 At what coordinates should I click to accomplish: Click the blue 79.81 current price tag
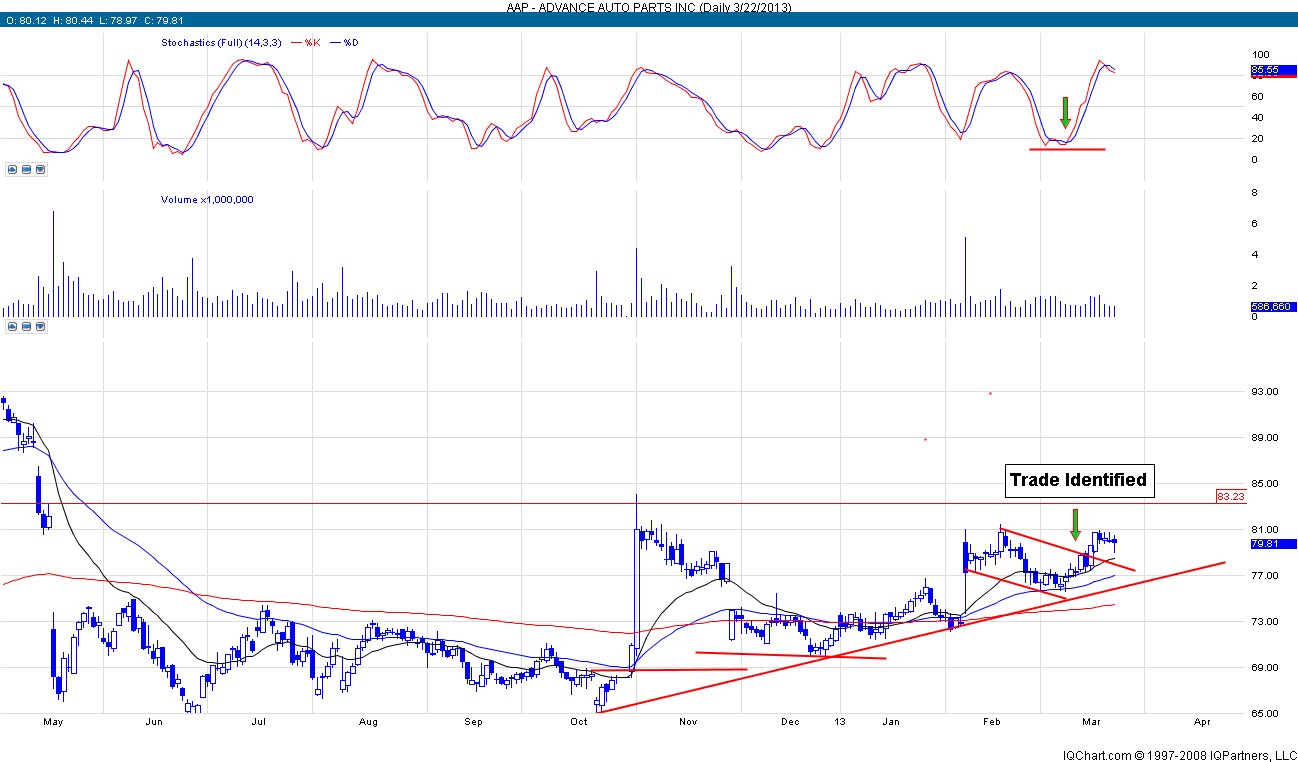click(1273, 544)
